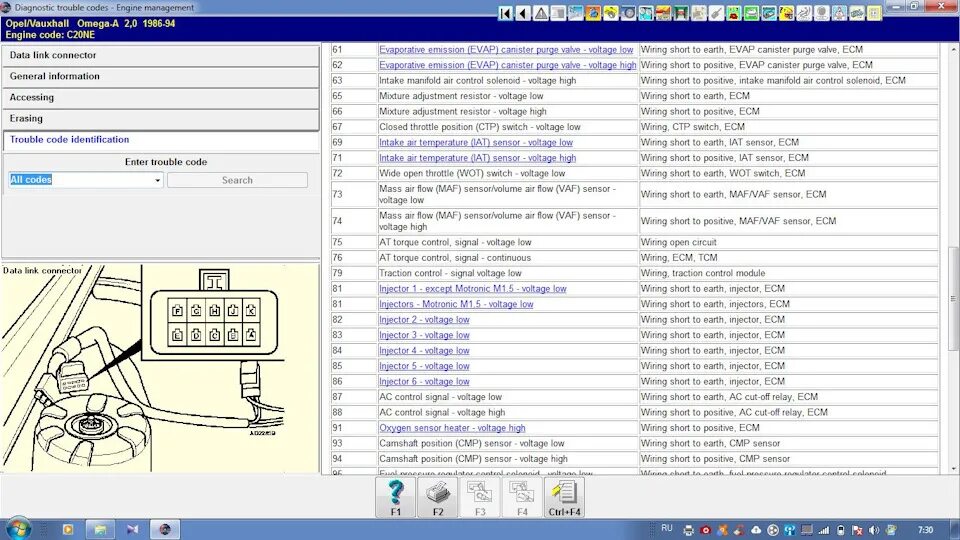Open the Erasing section
The height and width of the screenshot is (540, 960).
click(160, 119)
